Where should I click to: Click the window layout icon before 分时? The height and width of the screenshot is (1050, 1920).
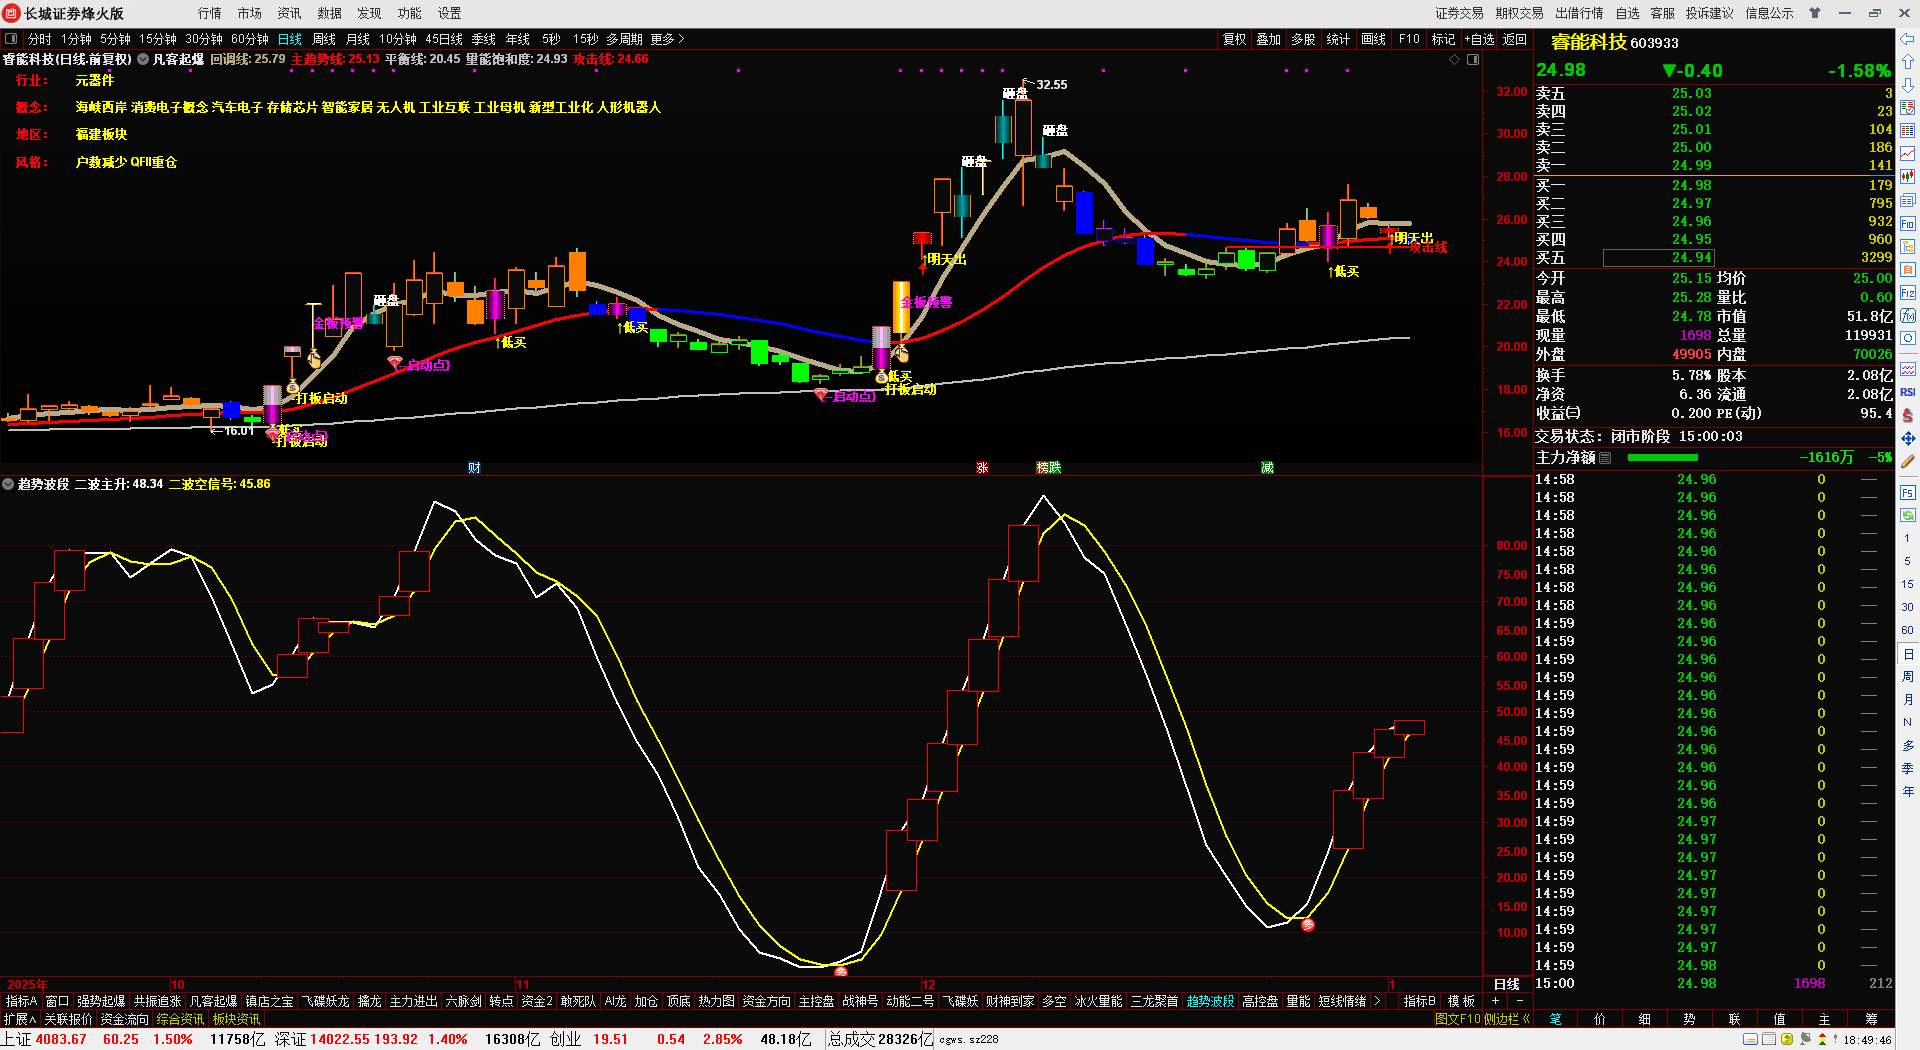11,39
